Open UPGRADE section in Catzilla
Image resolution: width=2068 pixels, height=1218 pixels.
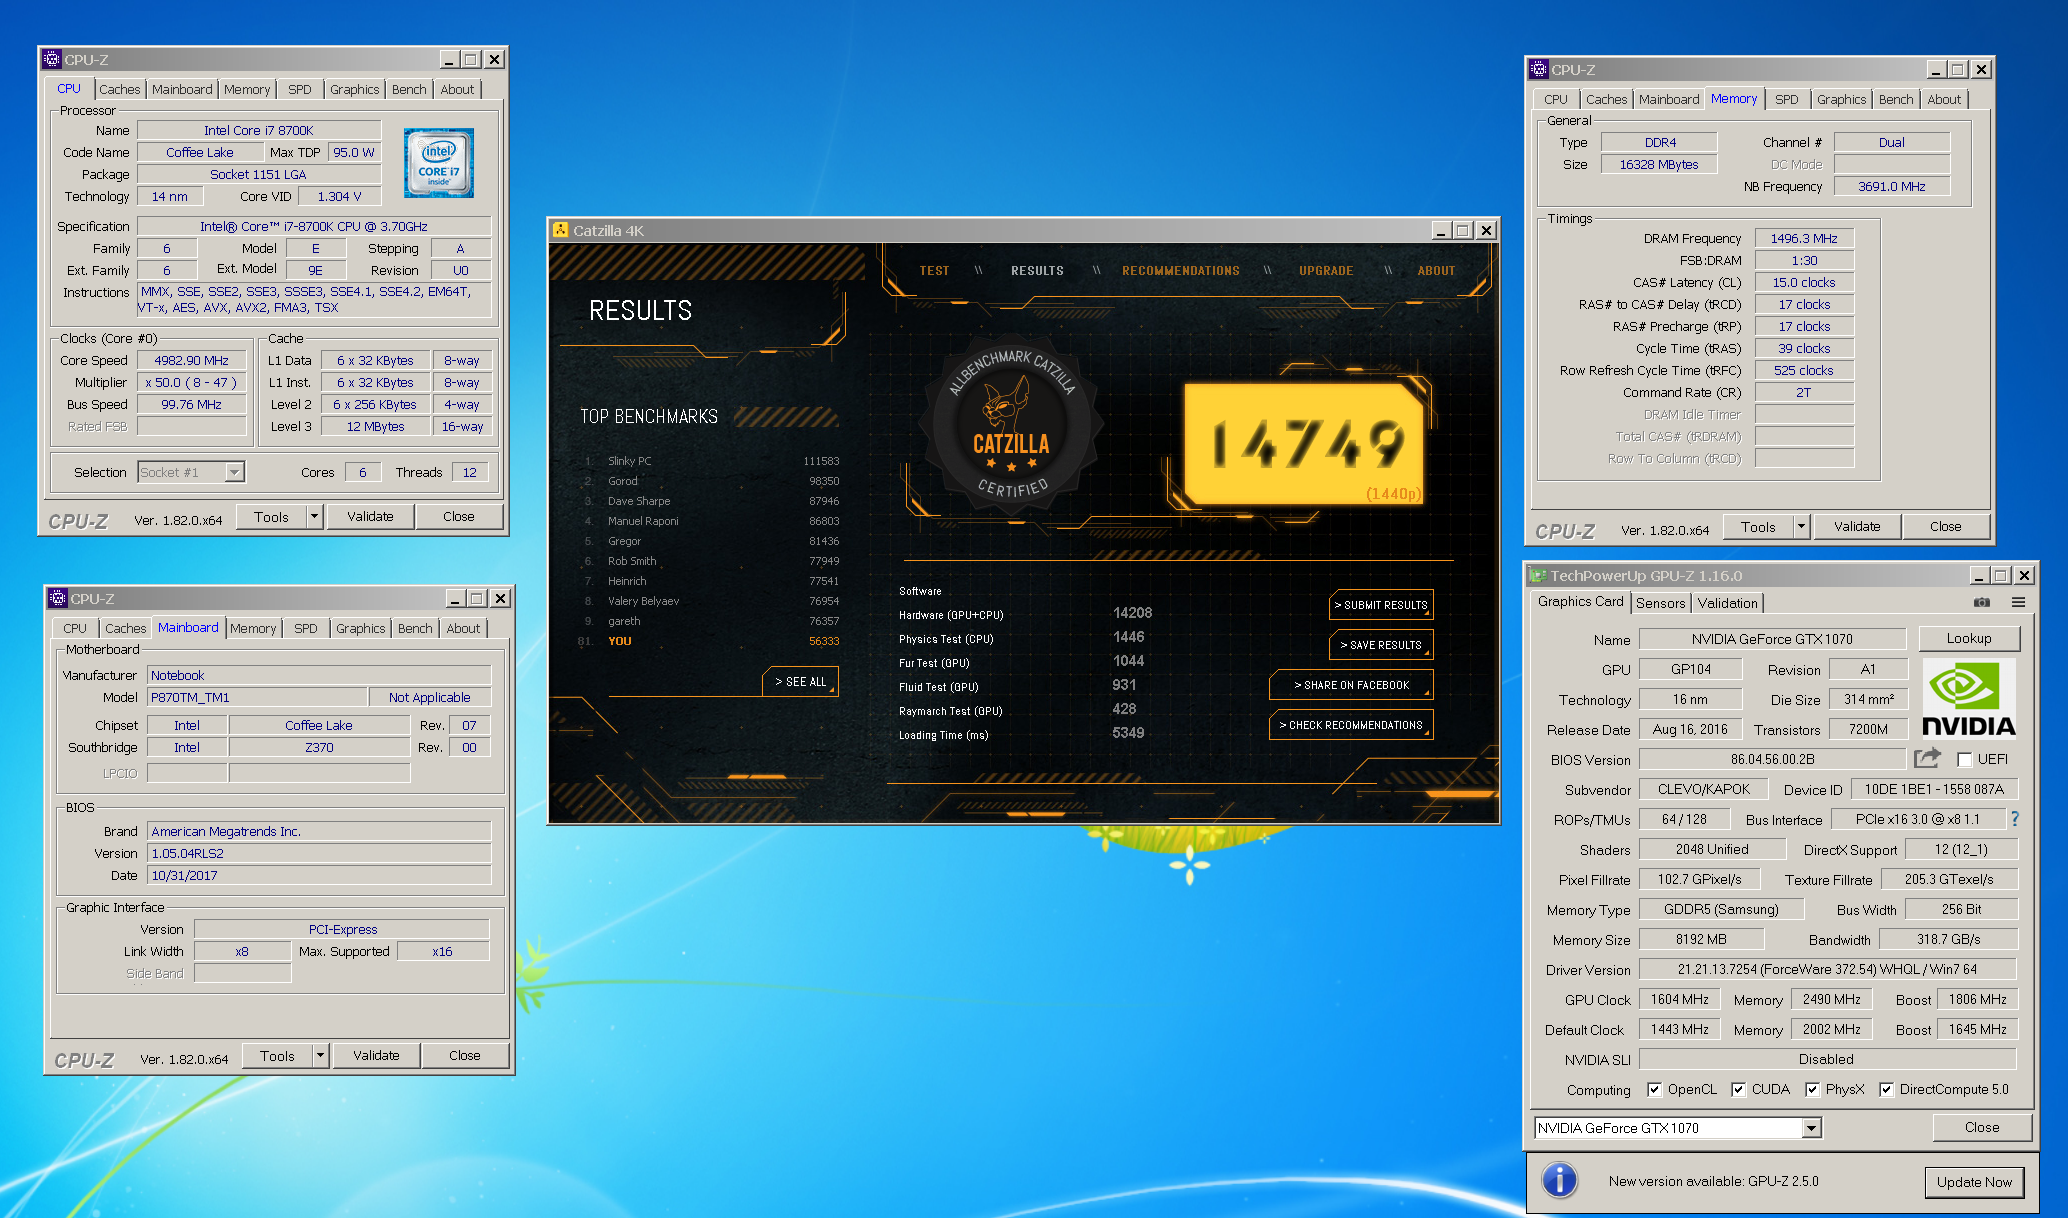click(1326, 270)
